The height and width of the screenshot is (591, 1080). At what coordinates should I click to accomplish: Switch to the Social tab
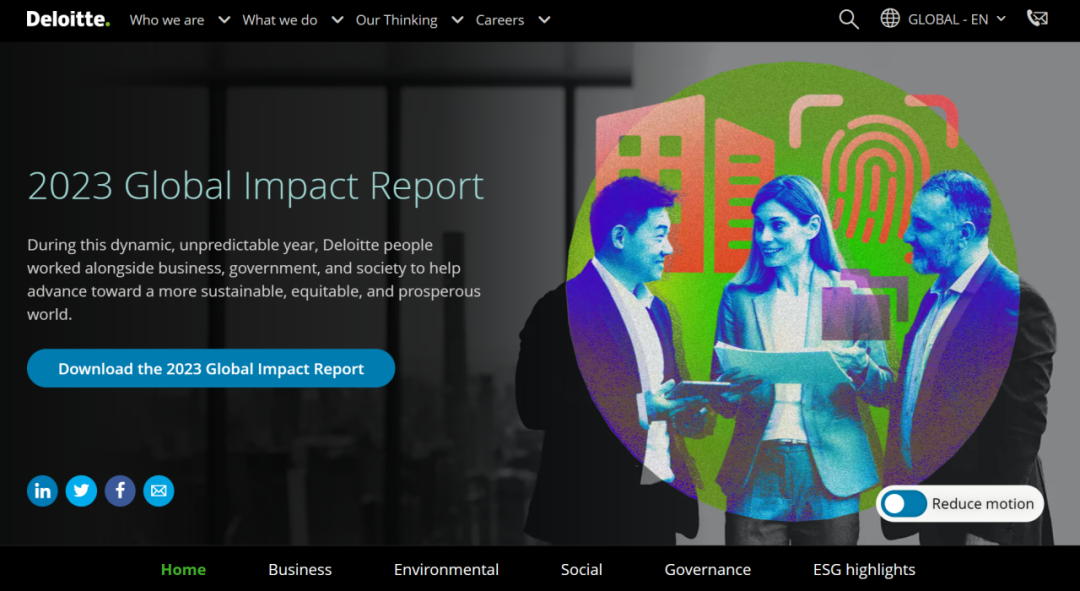pyautogui.click(x=581, y=570)
